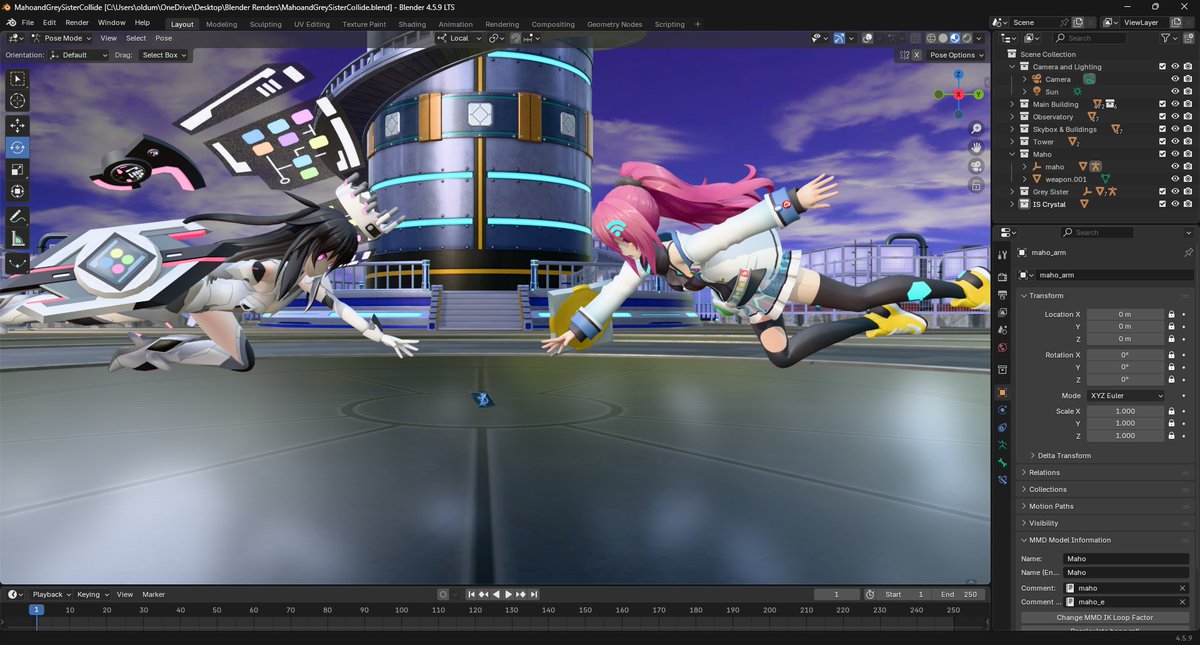Open the Tool properties tab
The width and height of the screenshot is (1200, 645).
(x=1002, y=256)
